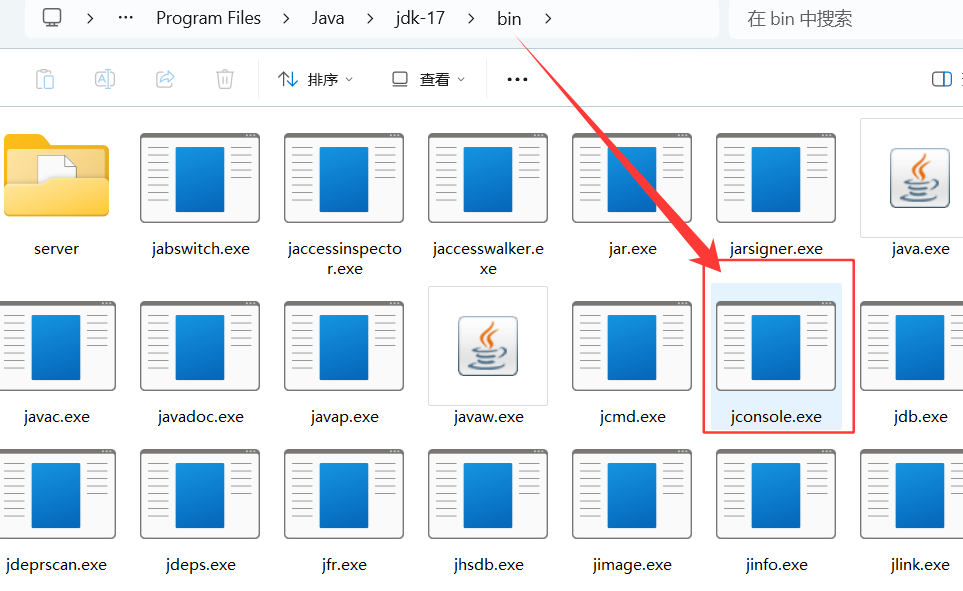The height and width of the screenshot is (591, 963).
Task: Select the jconsole.exe file icon
Action: pos(776,346)
